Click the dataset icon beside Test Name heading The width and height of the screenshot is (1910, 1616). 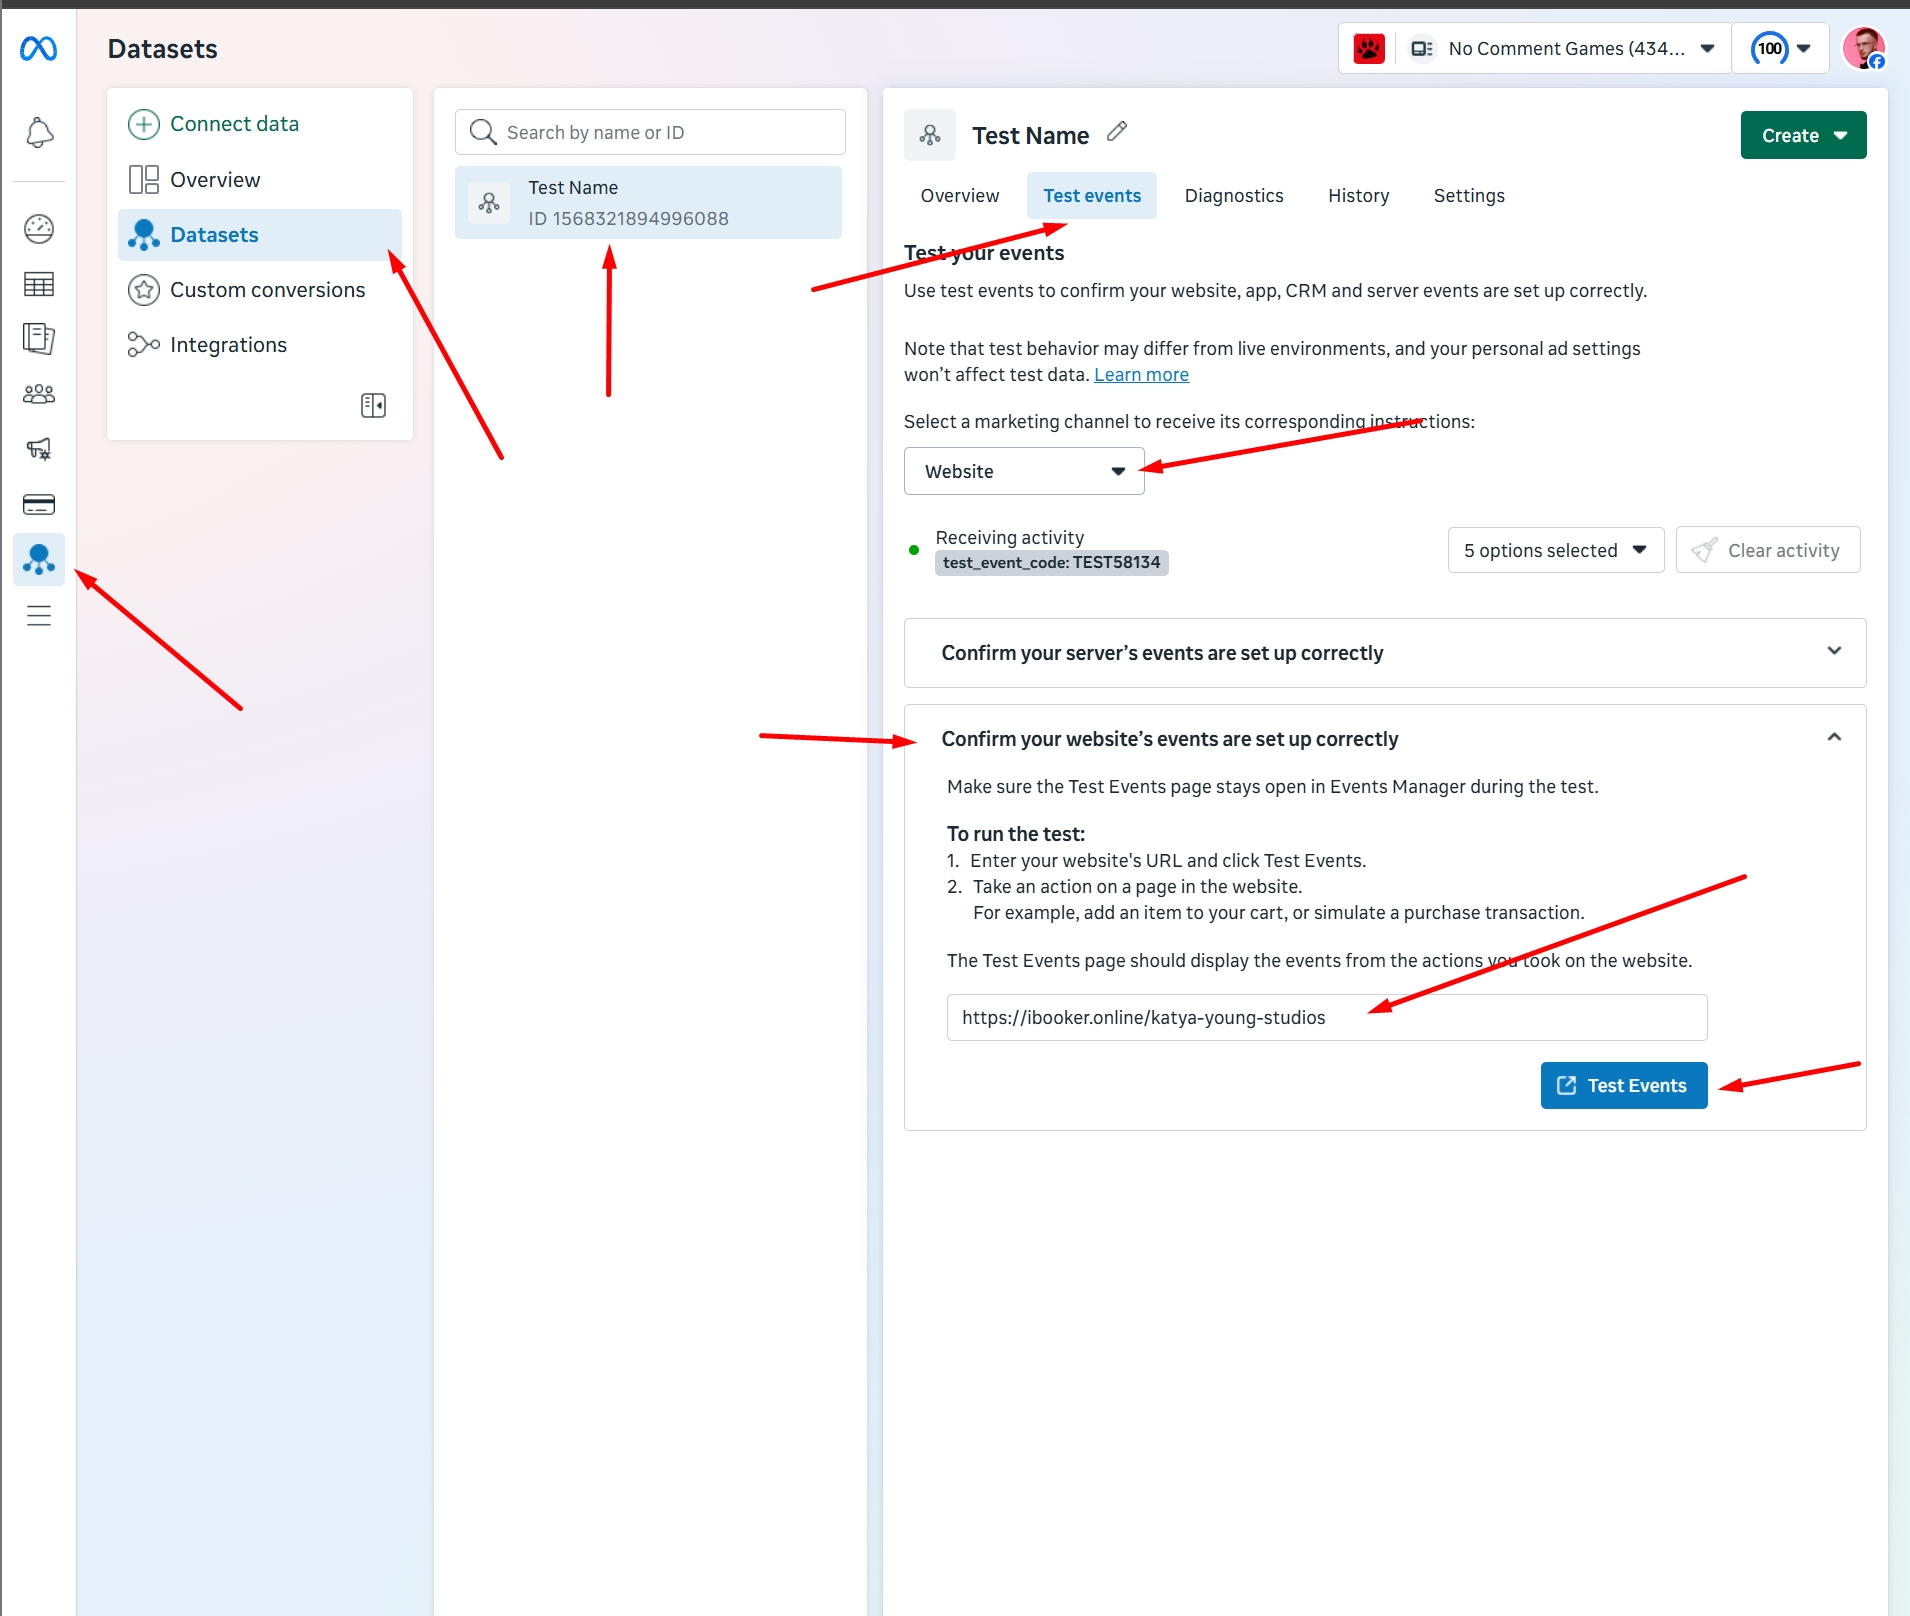click(930, 135)
